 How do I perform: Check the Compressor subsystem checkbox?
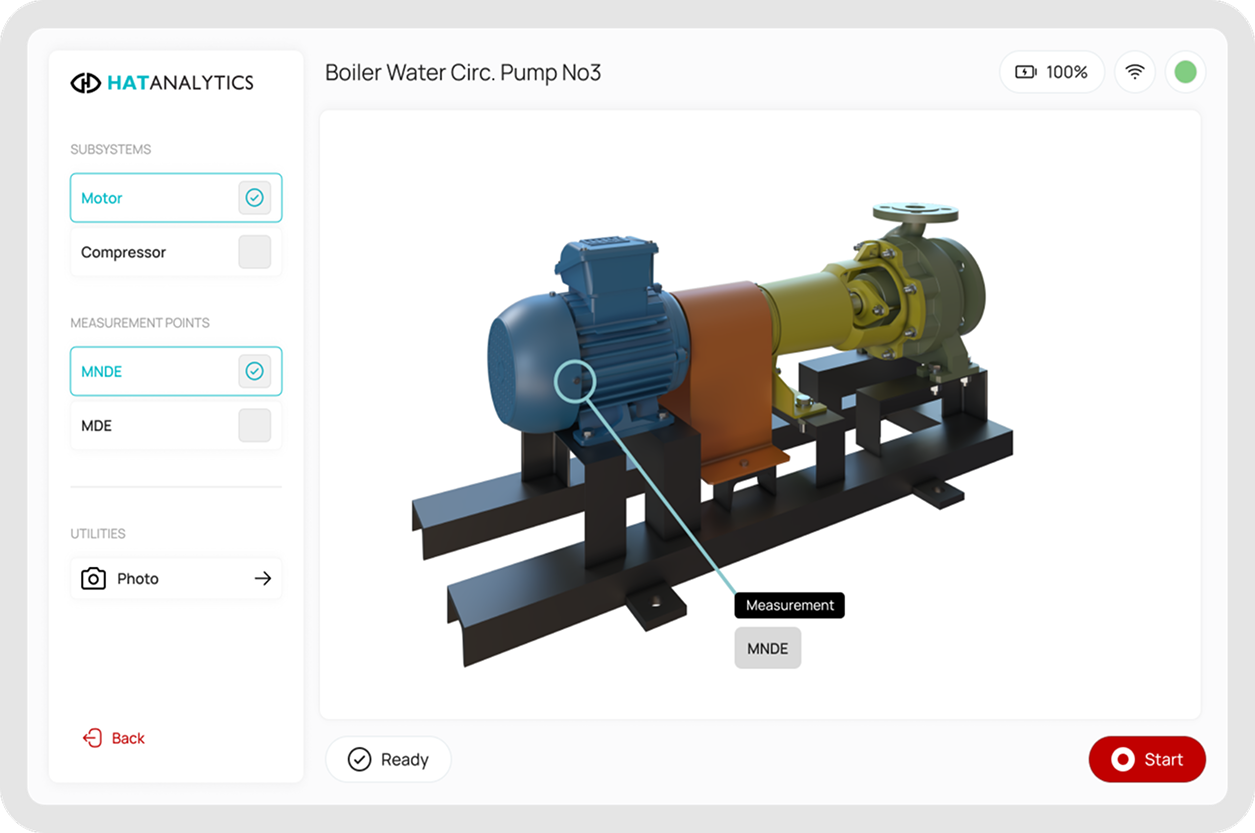click(255, 252)
